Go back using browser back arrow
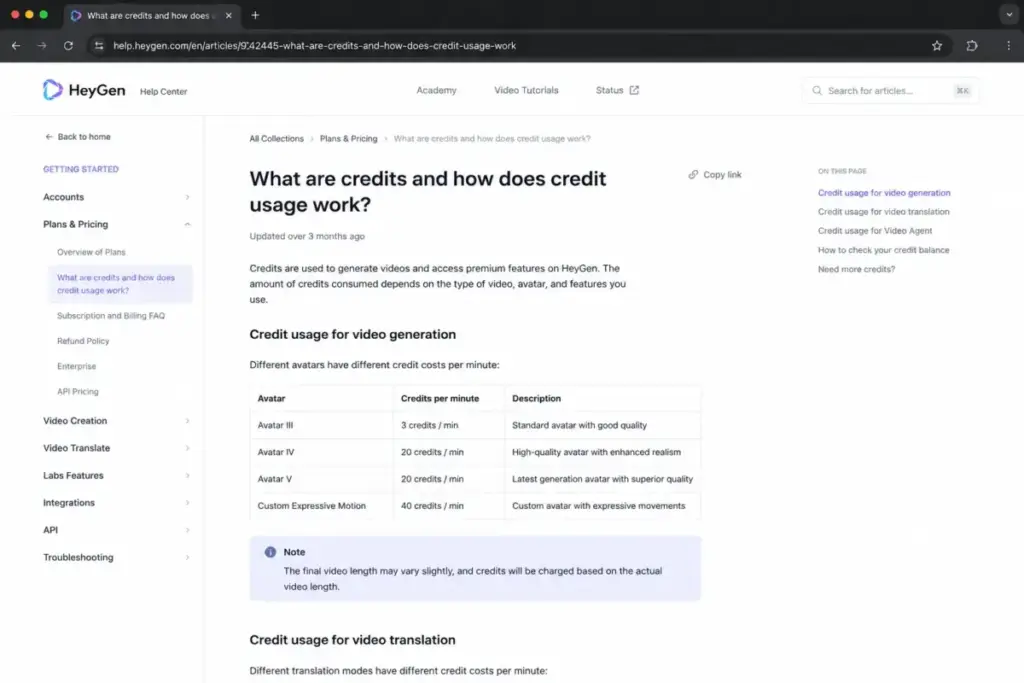Viewport: 1024px width, 683px height. pos(16,46)
